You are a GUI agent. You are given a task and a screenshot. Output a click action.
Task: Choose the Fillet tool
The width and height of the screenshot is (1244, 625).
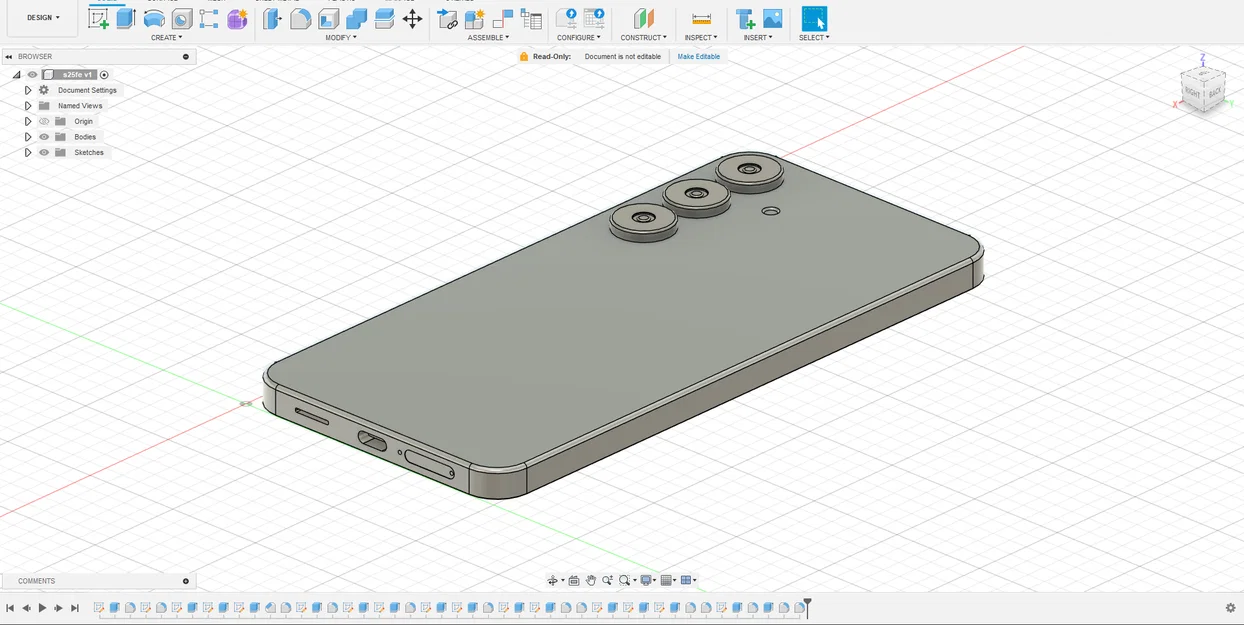pos(301,18)
